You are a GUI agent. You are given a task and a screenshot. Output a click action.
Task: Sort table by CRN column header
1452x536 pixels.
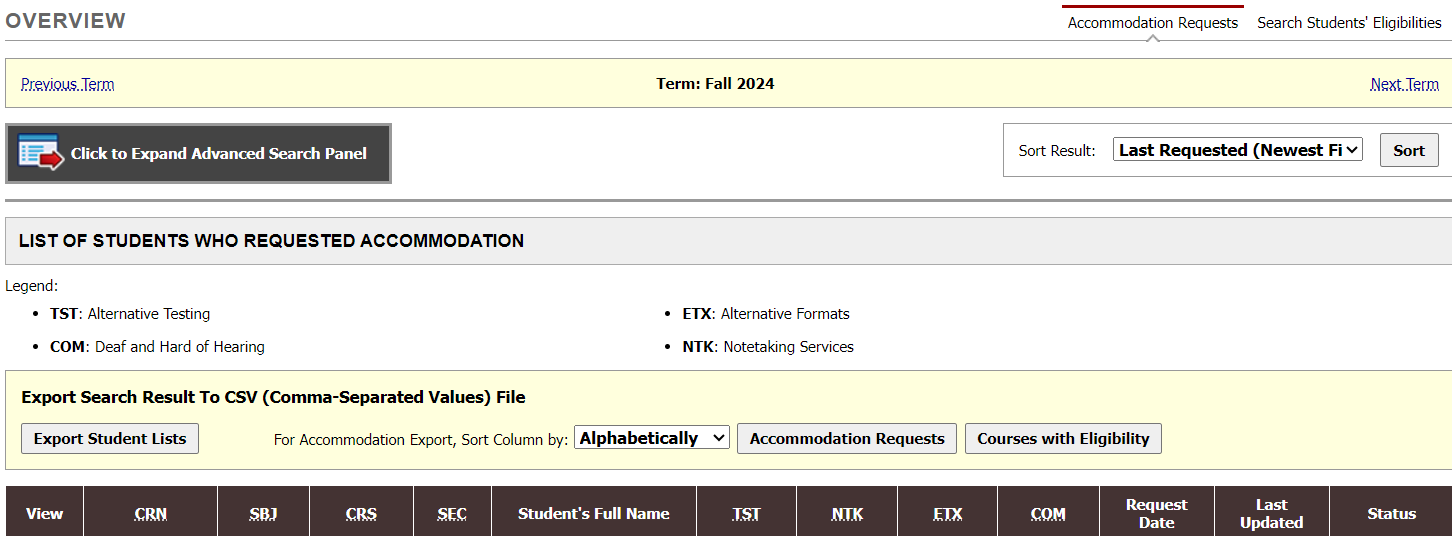151,514
